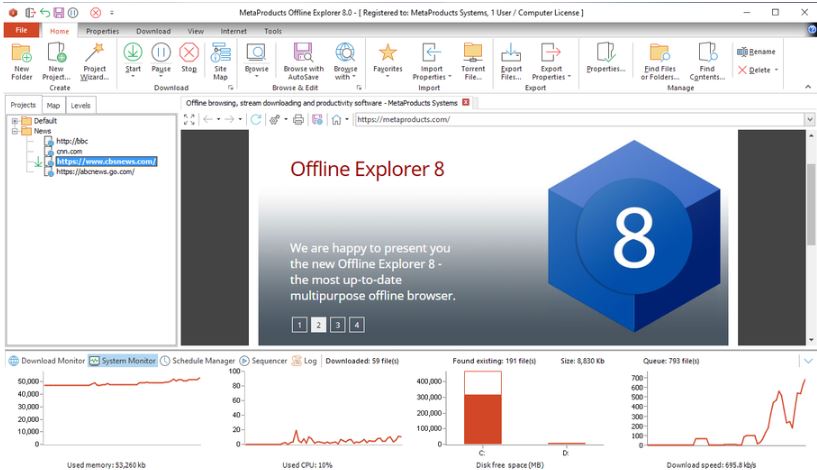This screenshot has width=817, height=470.
Task: Launch the Project Wizard
Action: click(x=94, y=61)
